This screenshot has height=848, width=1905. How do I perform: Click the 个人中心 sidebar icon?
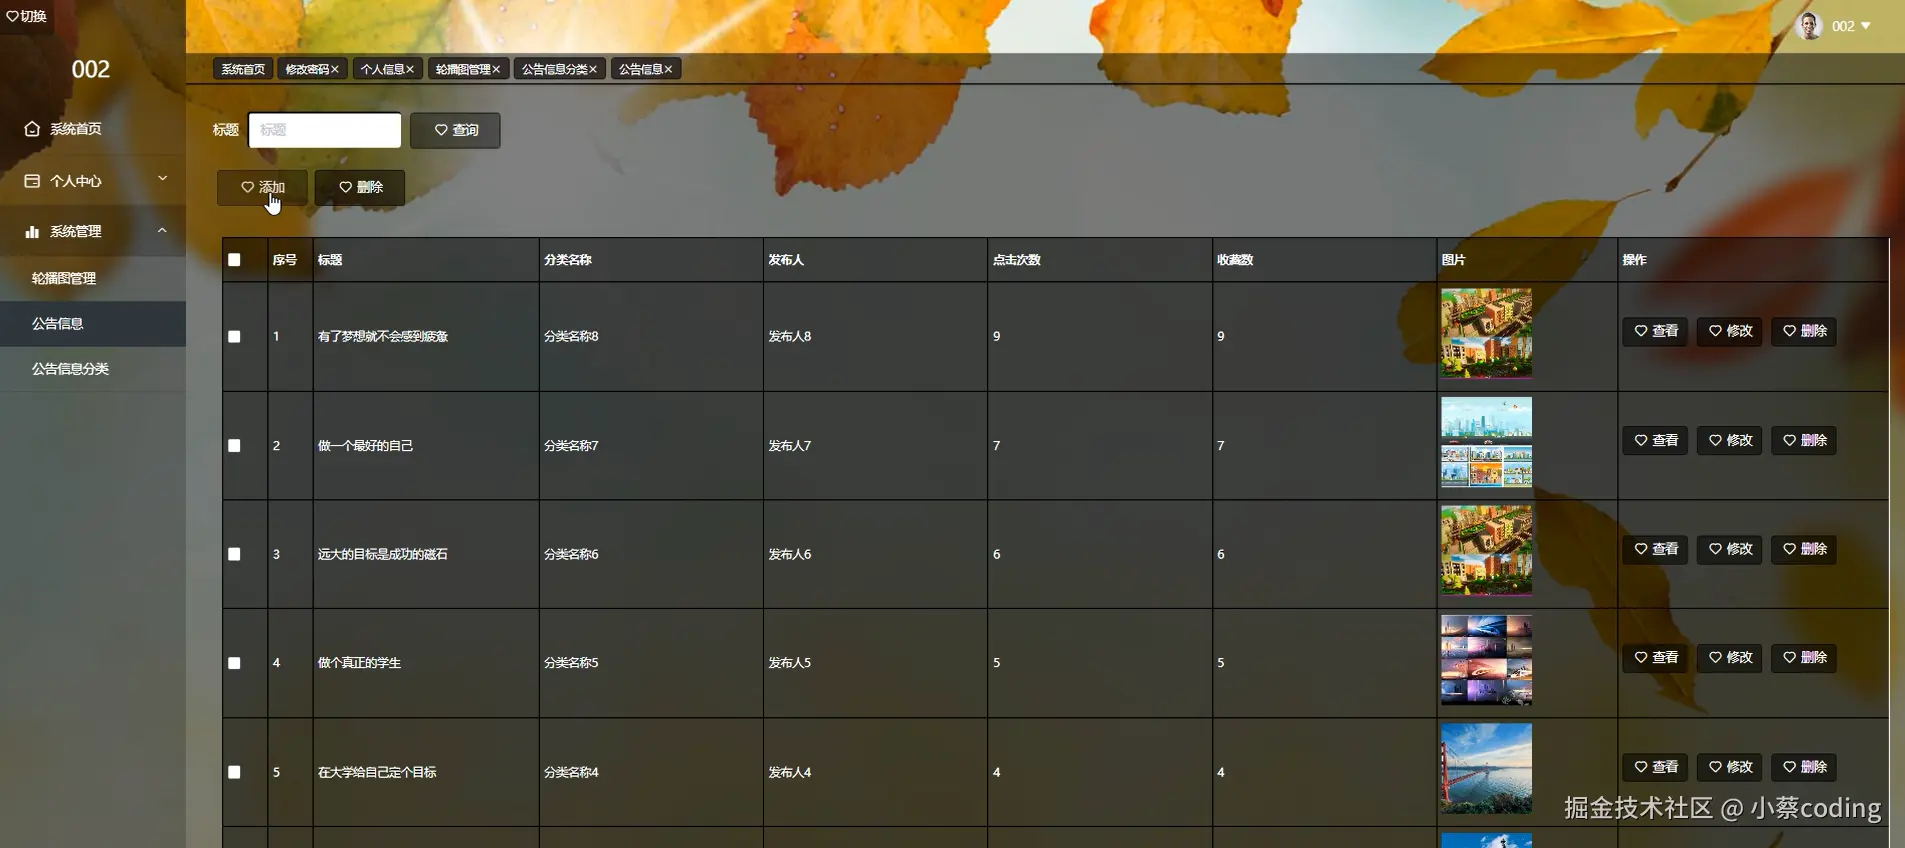(32, 181)
